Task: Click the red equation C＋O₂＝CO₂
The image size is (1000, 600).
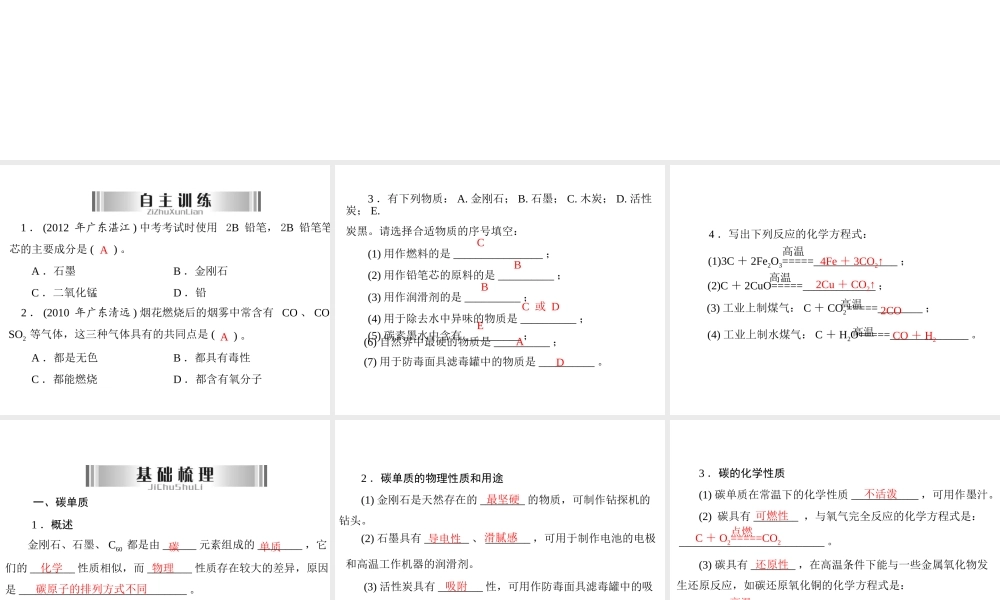Action: point(738,536)
